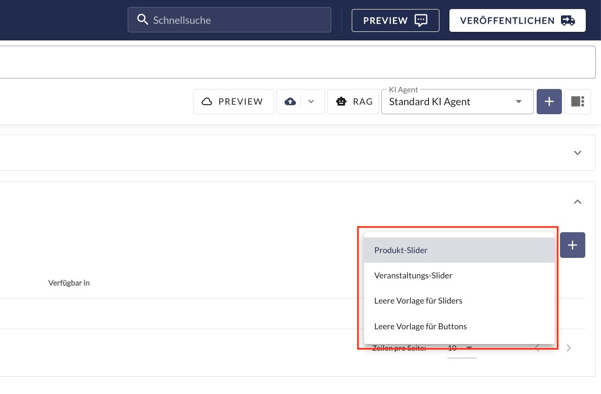
Task: Click the Schnellsuche search field
Action: 229,20
